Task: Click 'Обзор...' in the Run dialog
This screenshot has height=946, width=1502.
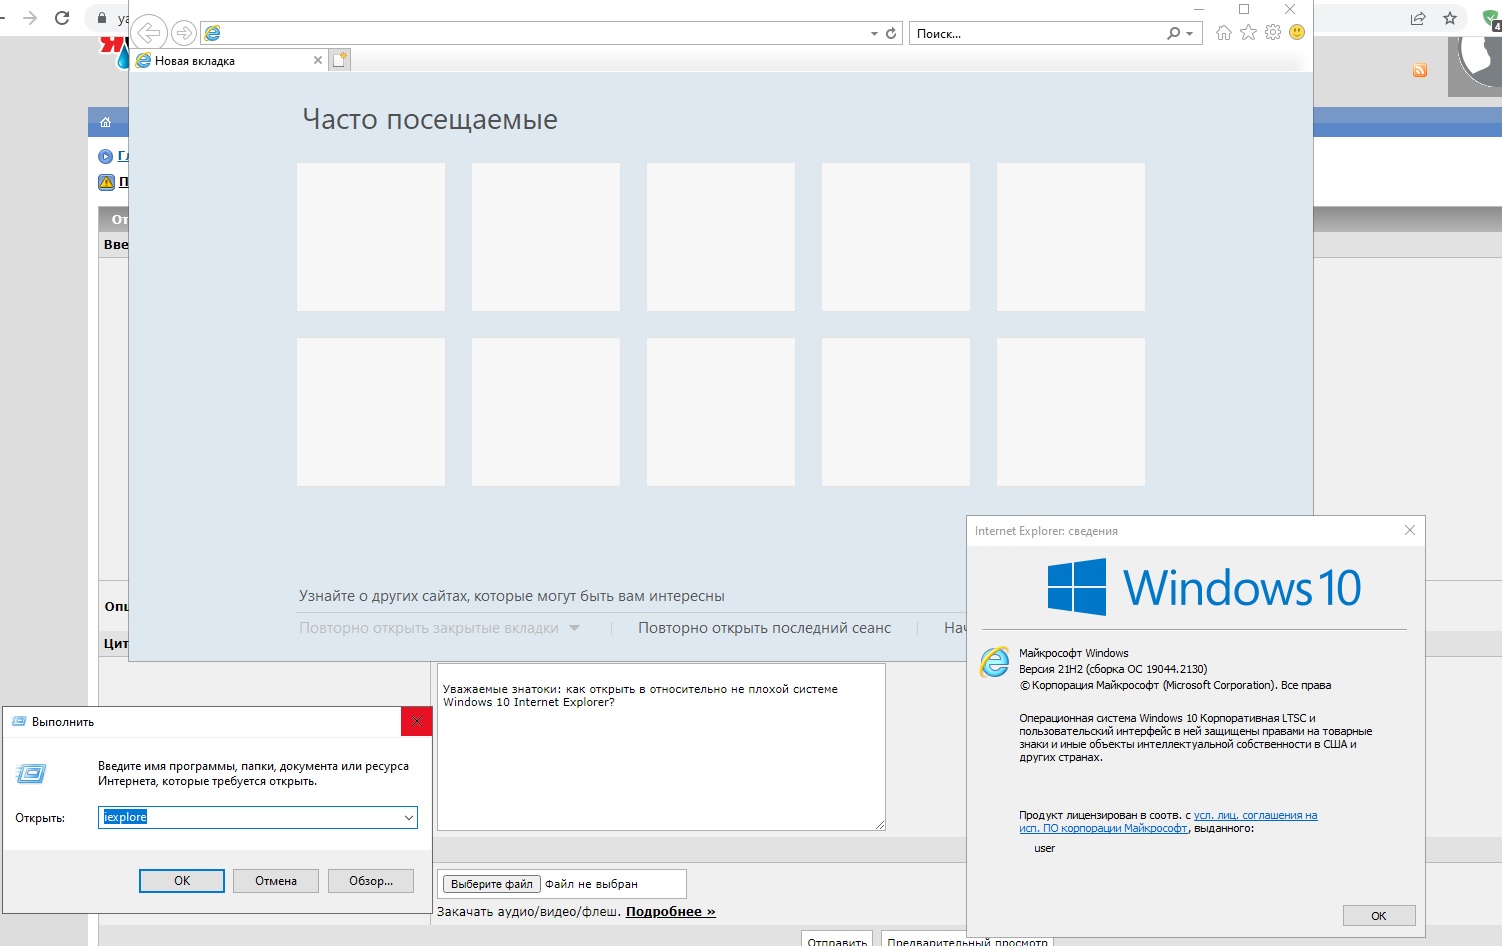Action: click(371, 881)
